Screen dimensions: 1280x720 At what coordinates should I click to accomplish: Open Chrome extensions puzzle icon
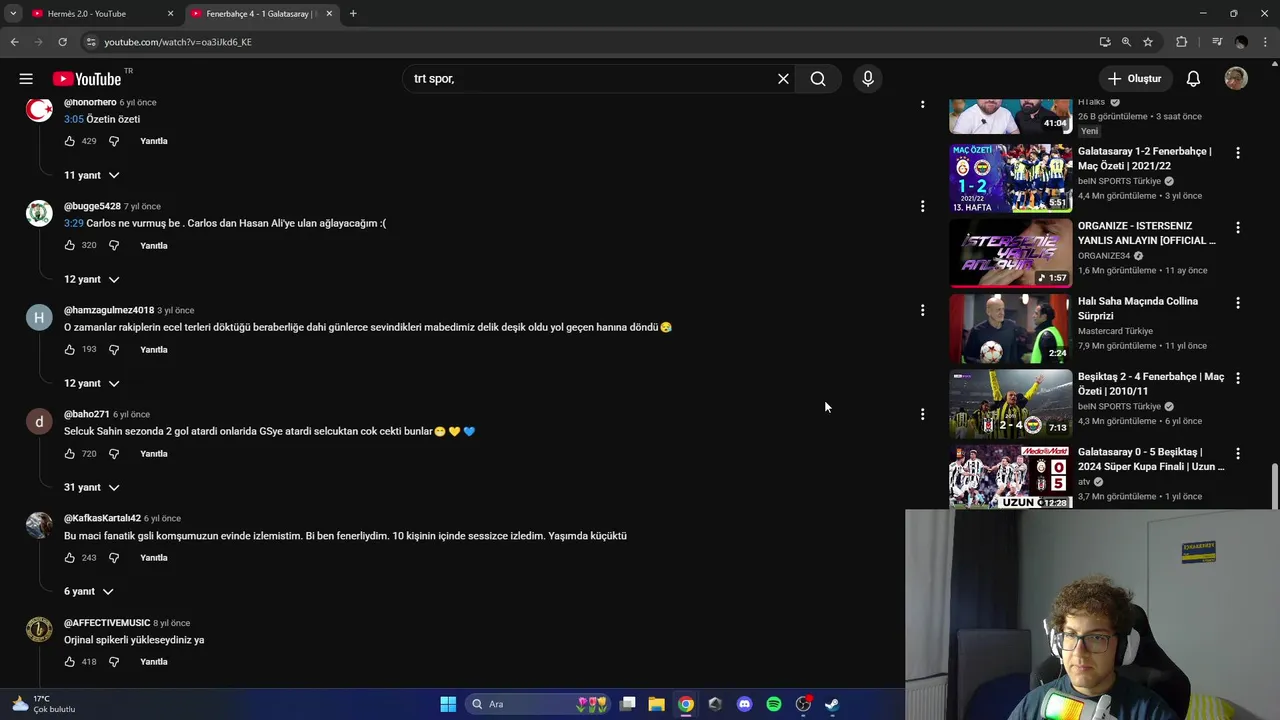1182,42
